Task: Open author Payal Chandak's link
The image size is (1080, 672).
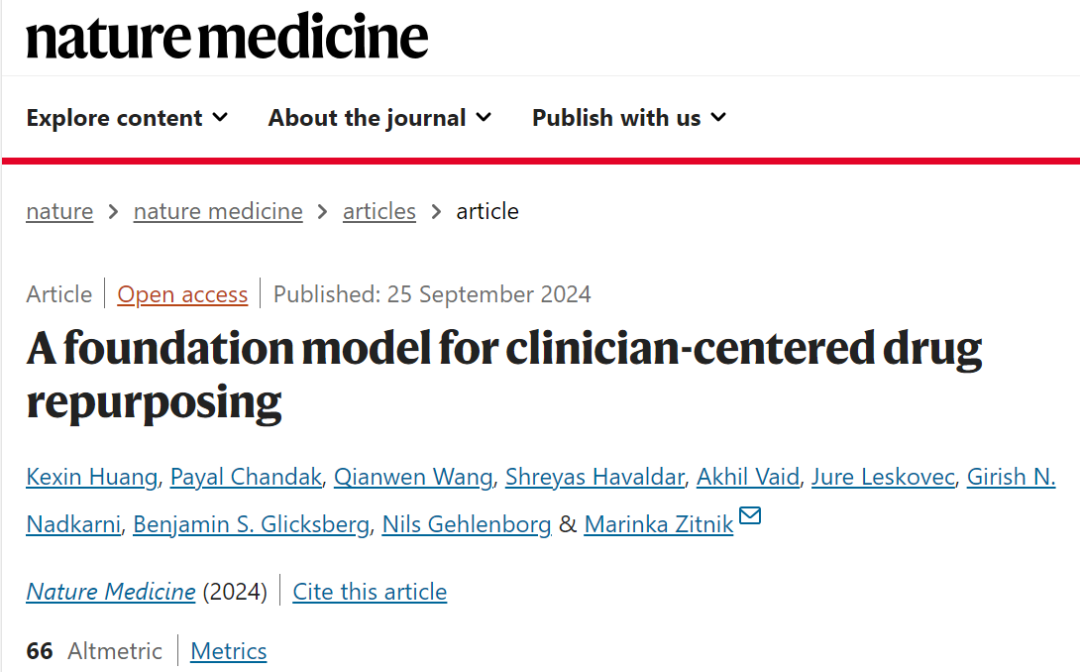Action: (x=246, y=476)
